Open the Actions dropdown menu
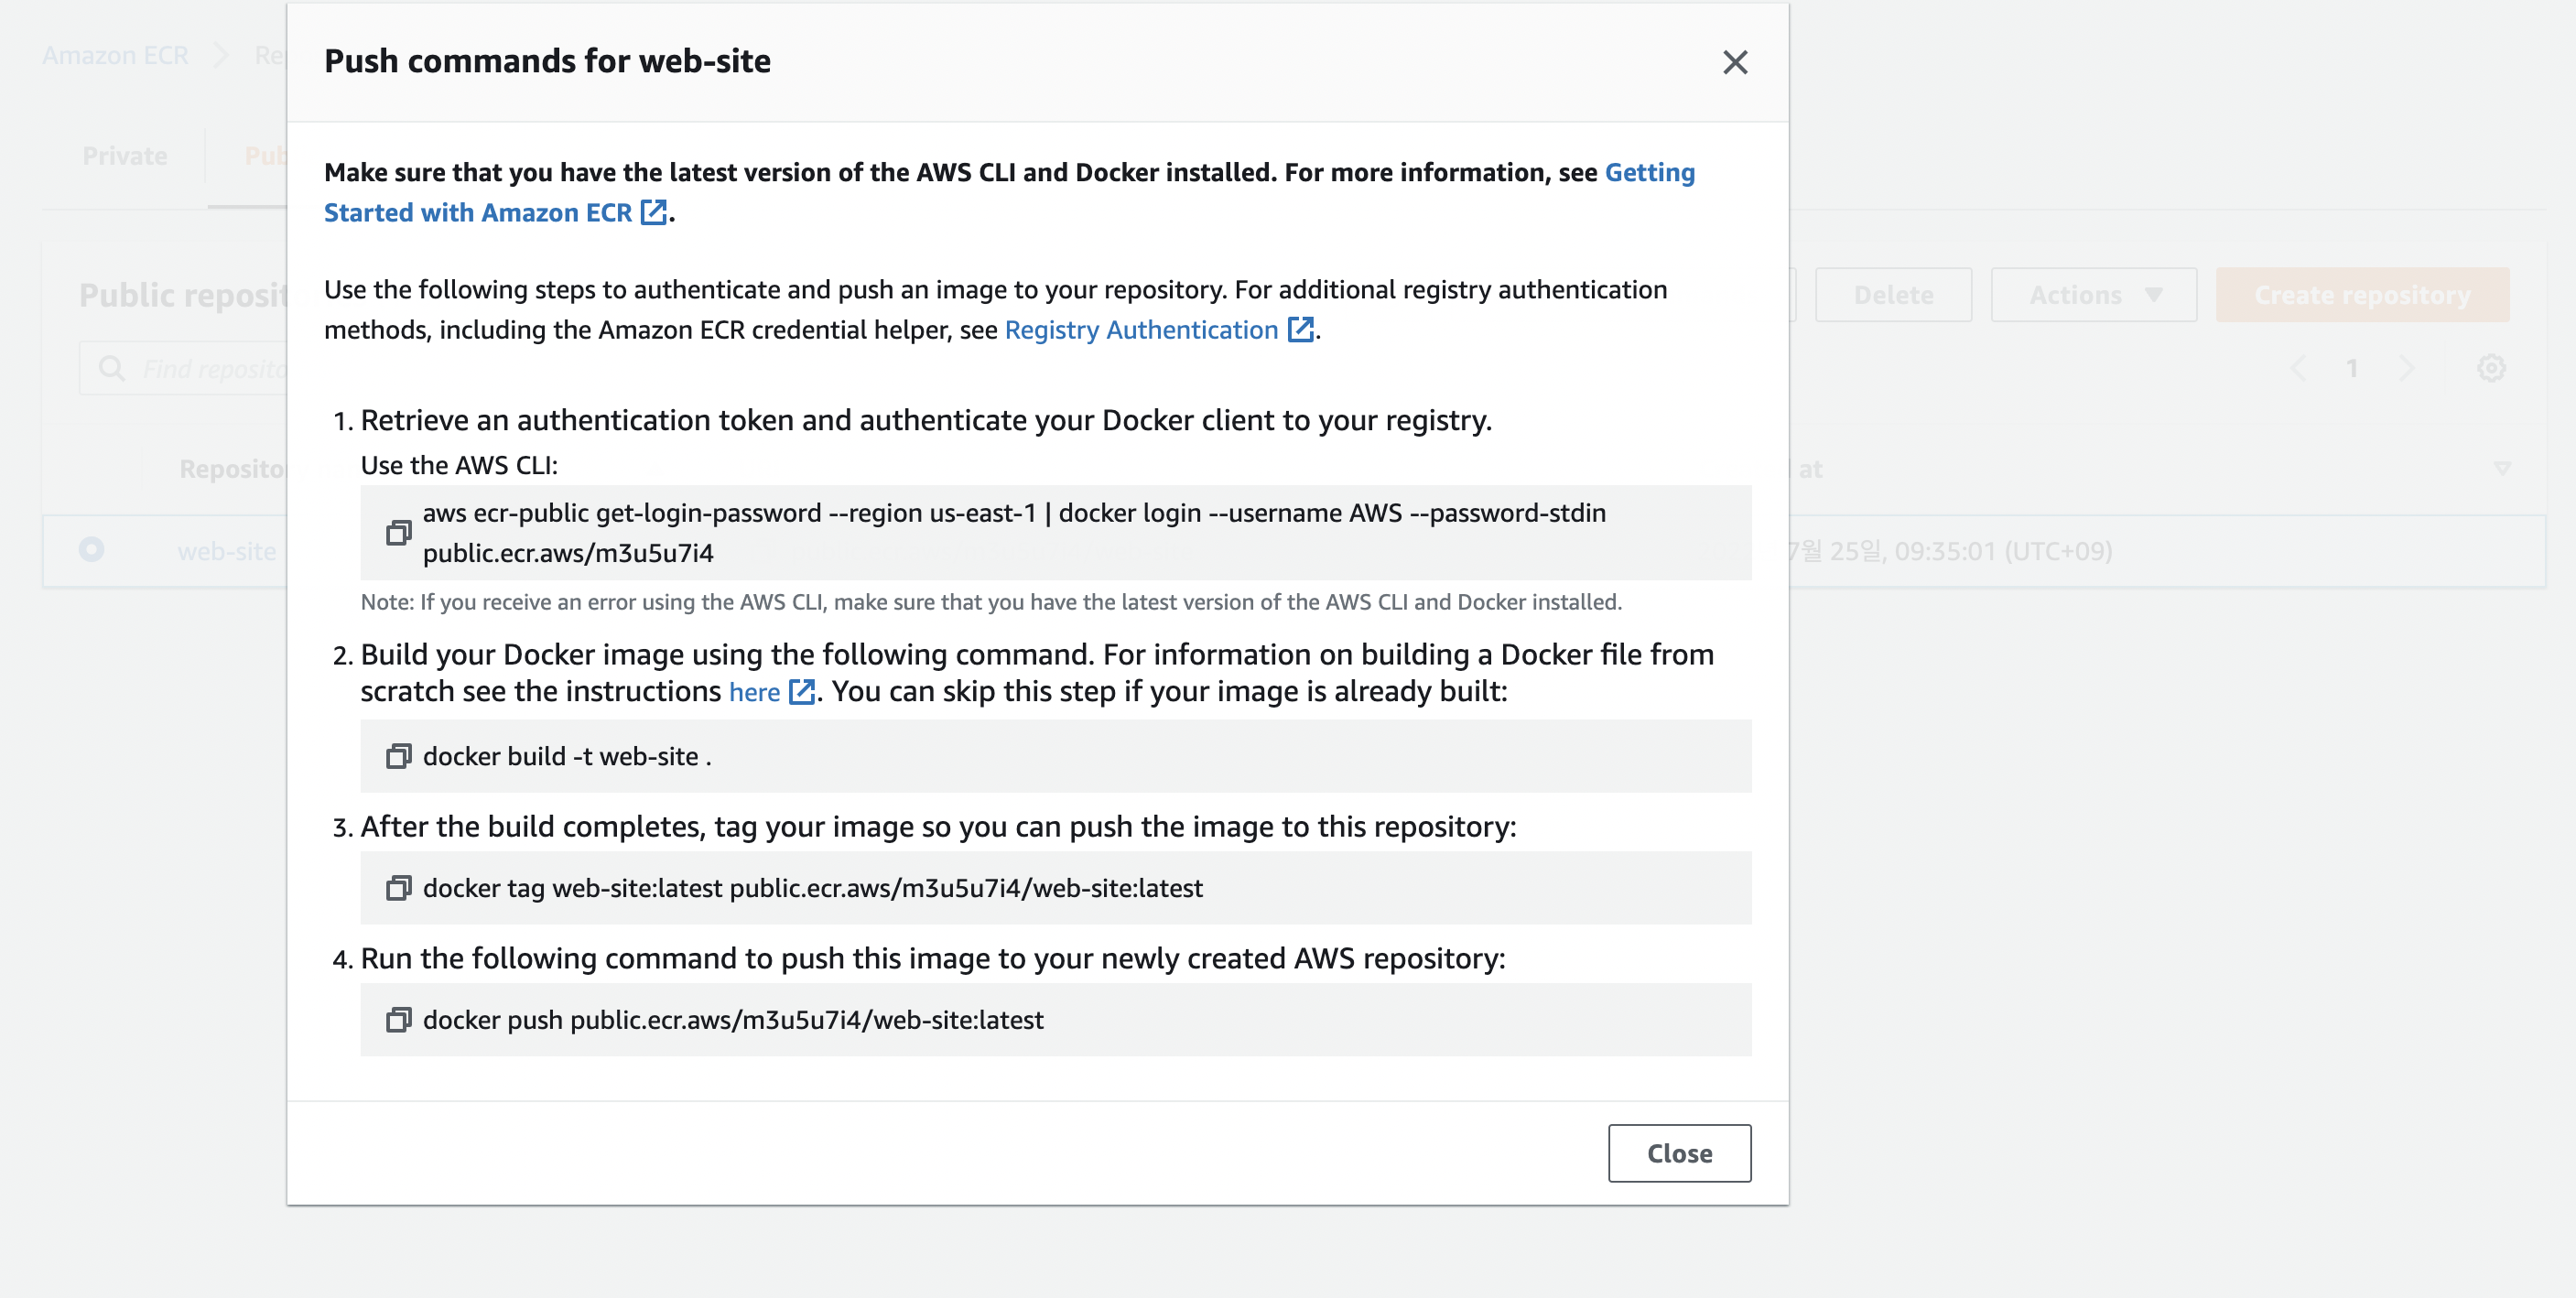Screen dimensions: 2576x1298 2093,295
